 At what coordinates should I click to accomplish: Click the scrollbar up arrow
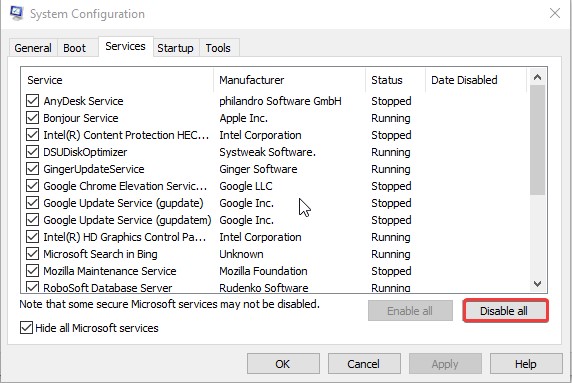pyautogui.click(x=537, y=77)
